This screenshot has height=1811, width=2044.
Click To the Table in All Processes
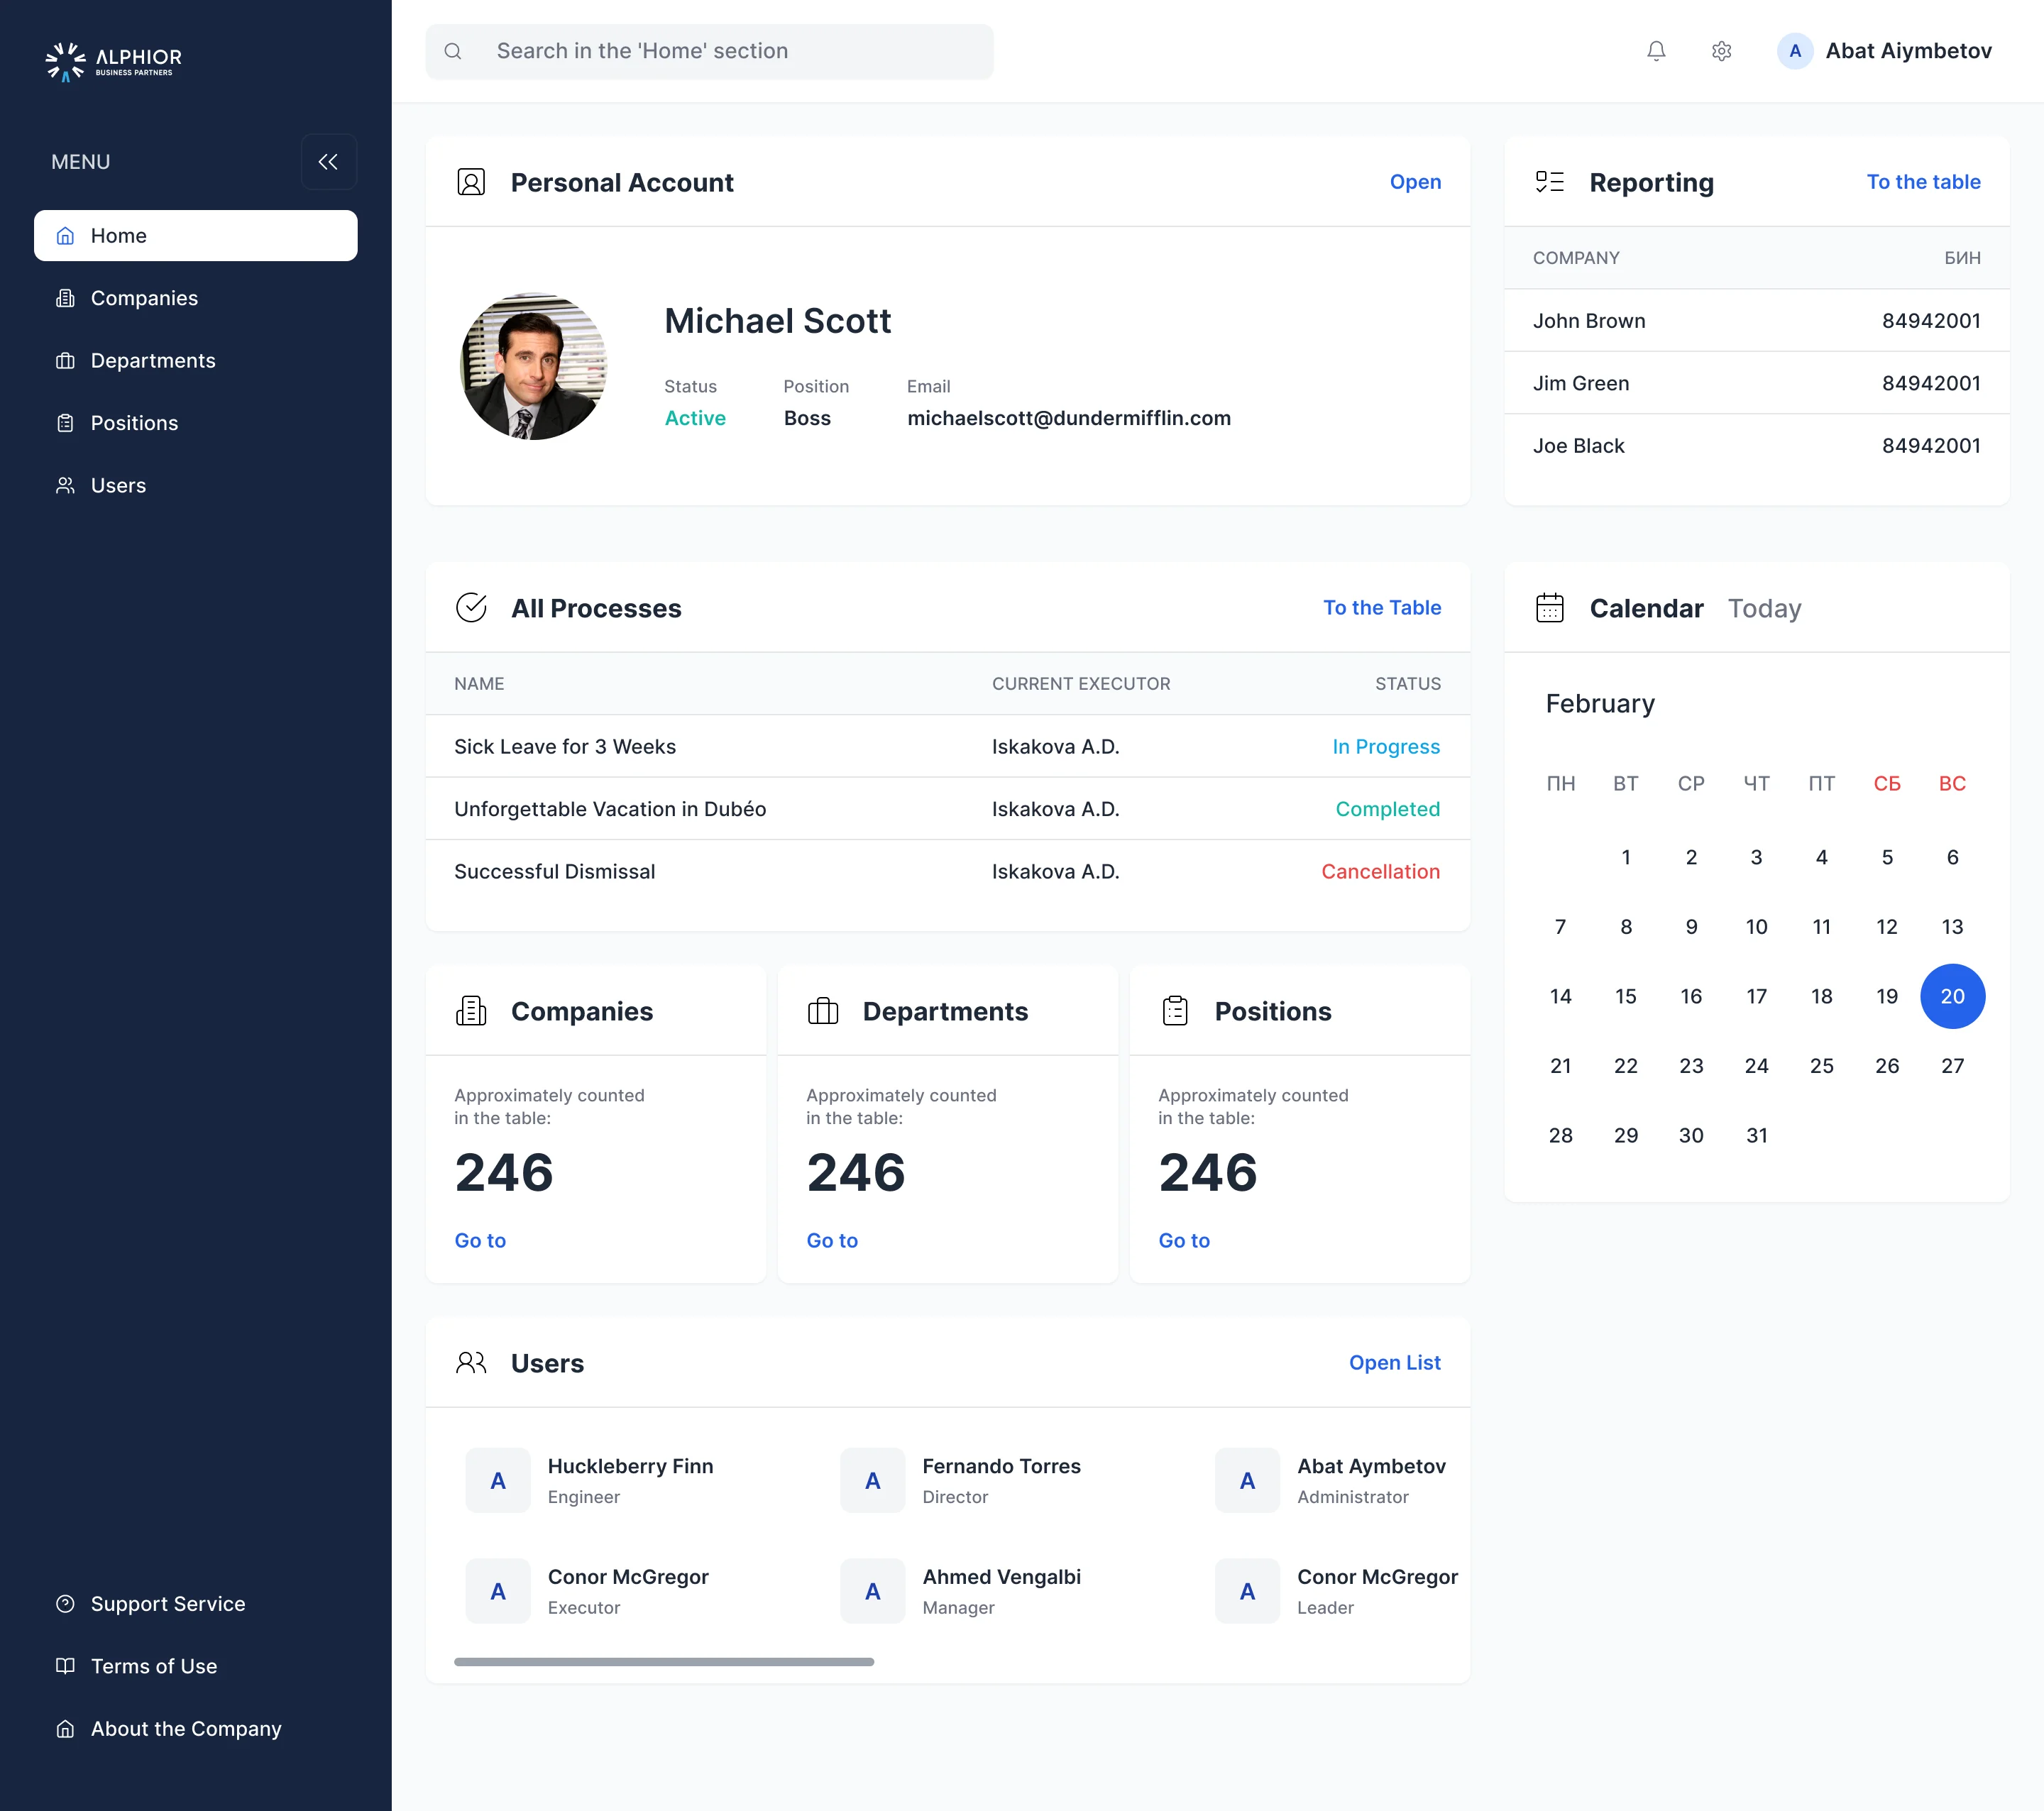click(1382, 608)
